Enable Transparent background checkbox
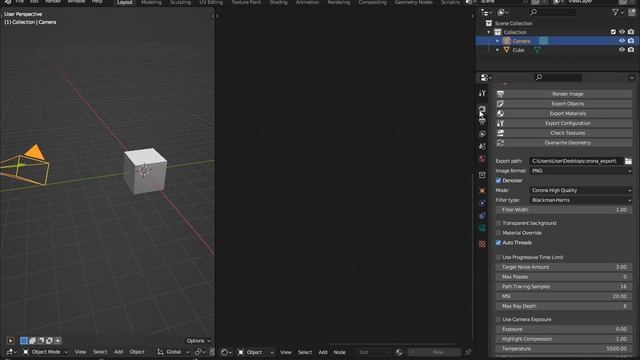The height and width of the screenshot is (360, 640). point(498,223)
